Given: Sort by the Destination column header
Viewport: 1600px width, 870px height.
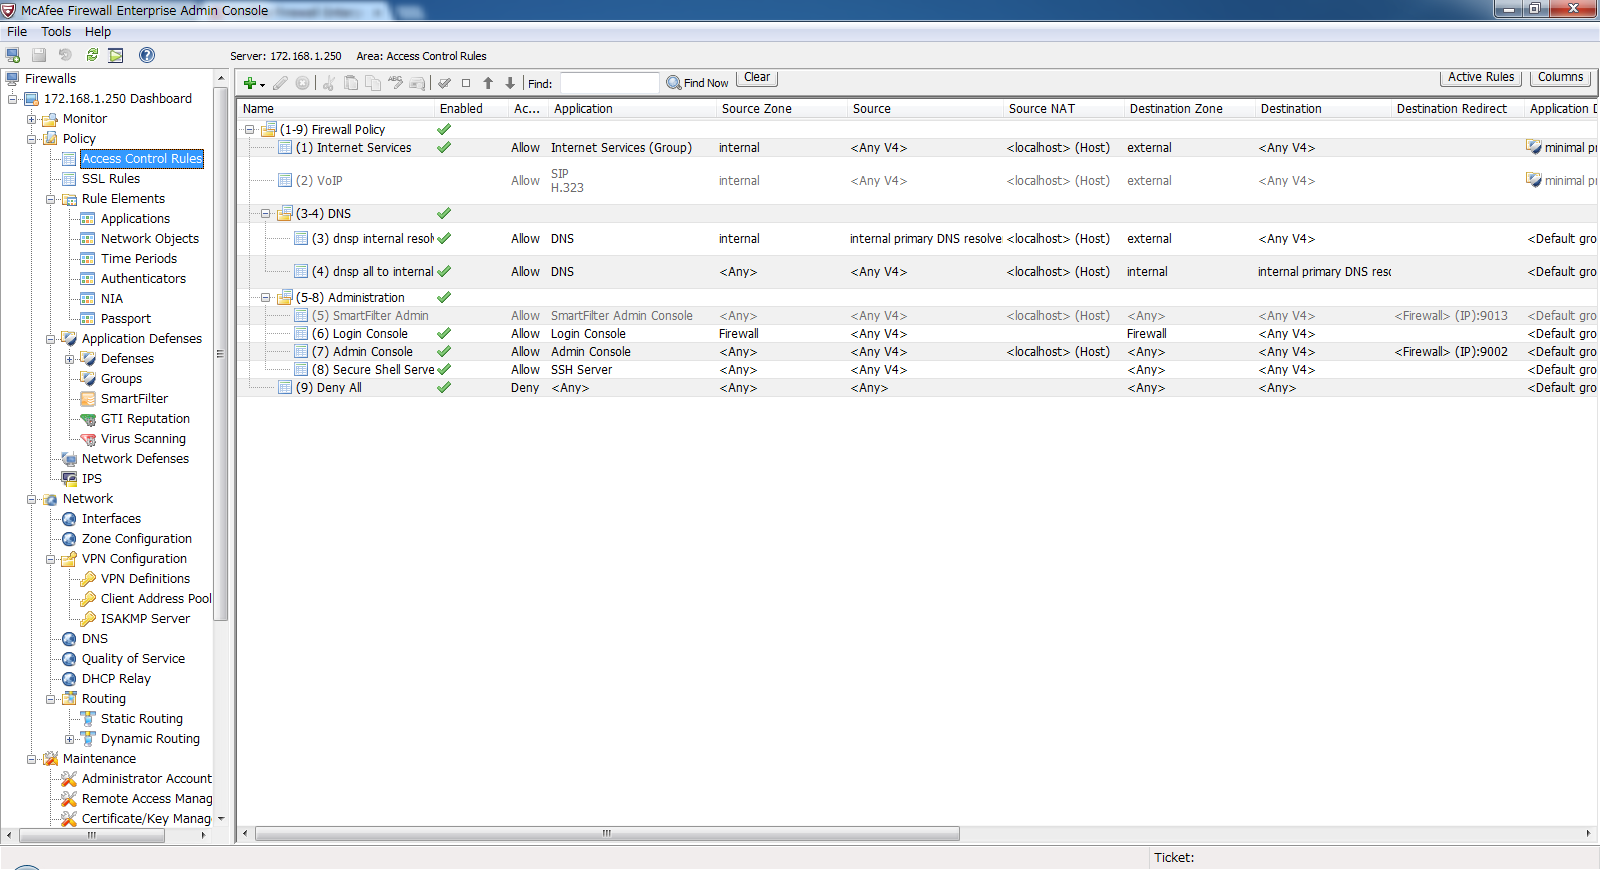Looking at the screenshot, I should click(x=1322, y=109).
